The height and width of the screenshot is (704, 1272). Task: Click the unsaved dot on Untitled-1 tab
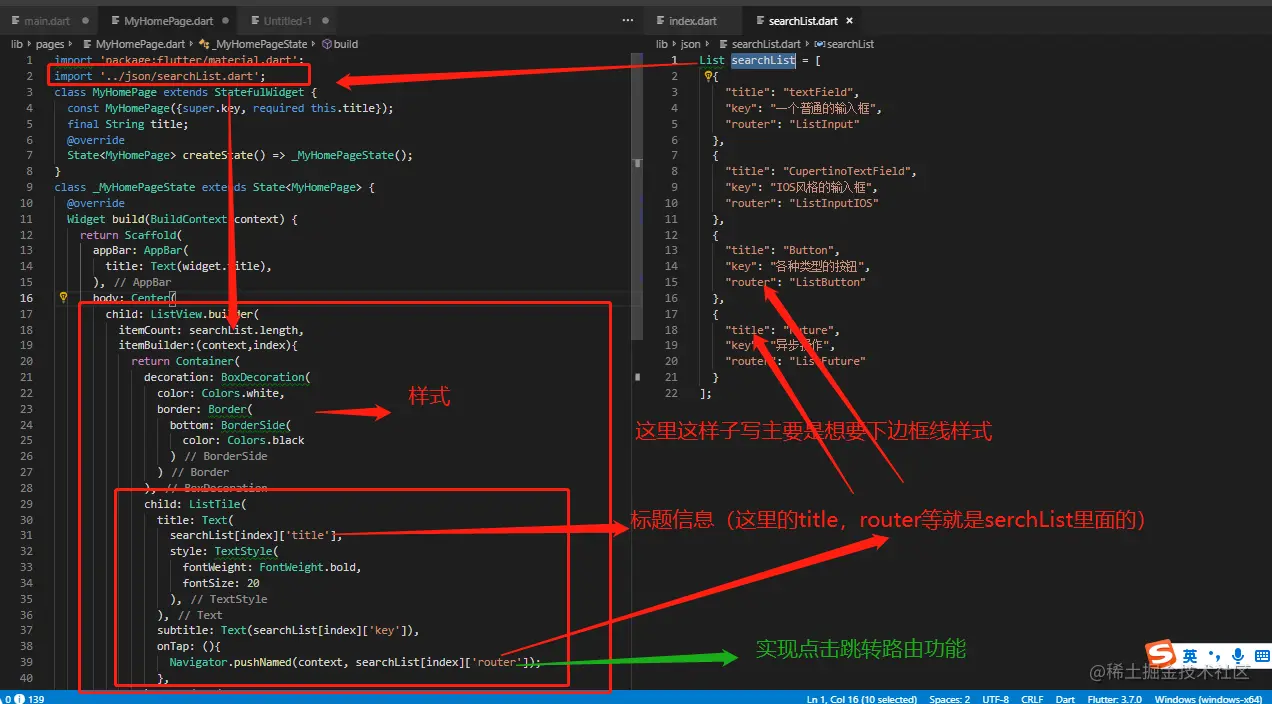click(326, 20)
